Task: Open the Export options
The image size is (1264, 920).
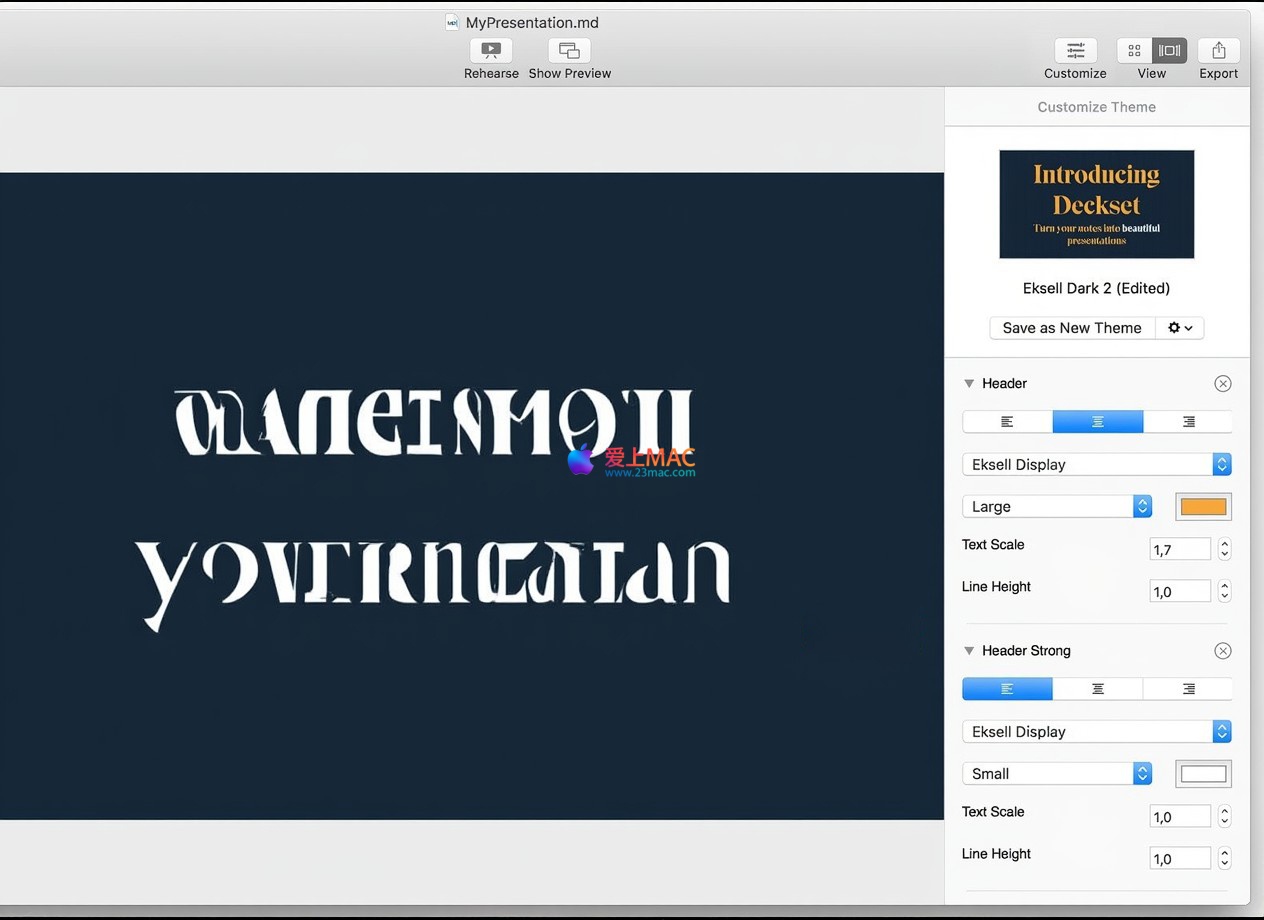Action: tap(1218, 51)
